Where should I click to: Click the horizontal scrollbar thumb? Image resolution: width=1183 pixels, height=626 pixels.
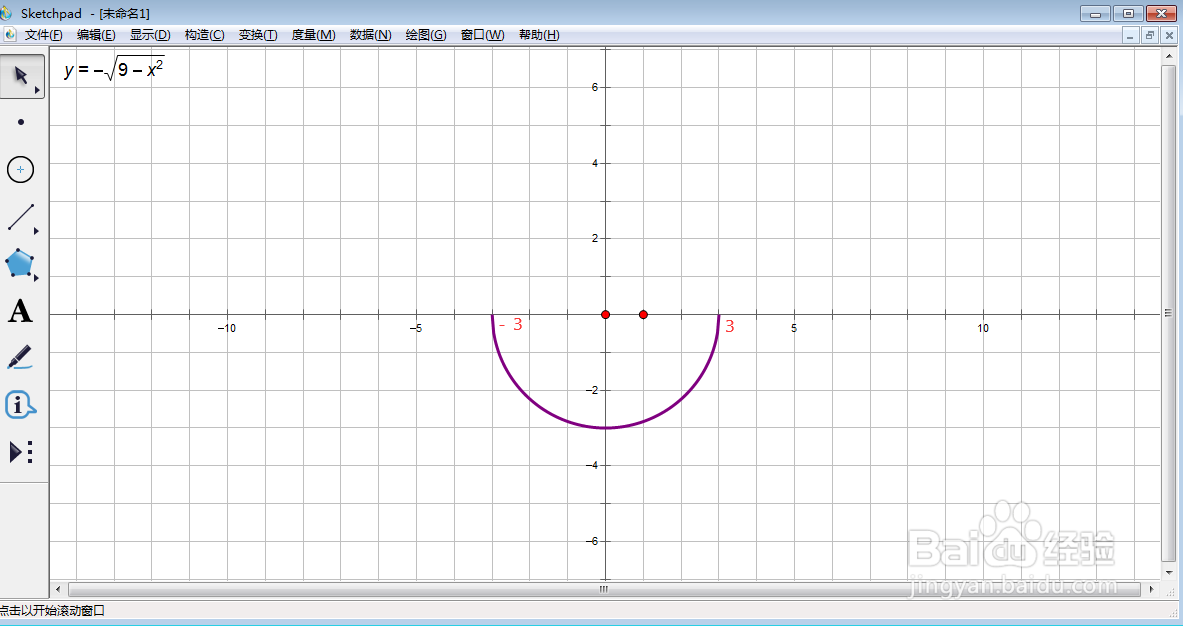(x=604, y=589)
